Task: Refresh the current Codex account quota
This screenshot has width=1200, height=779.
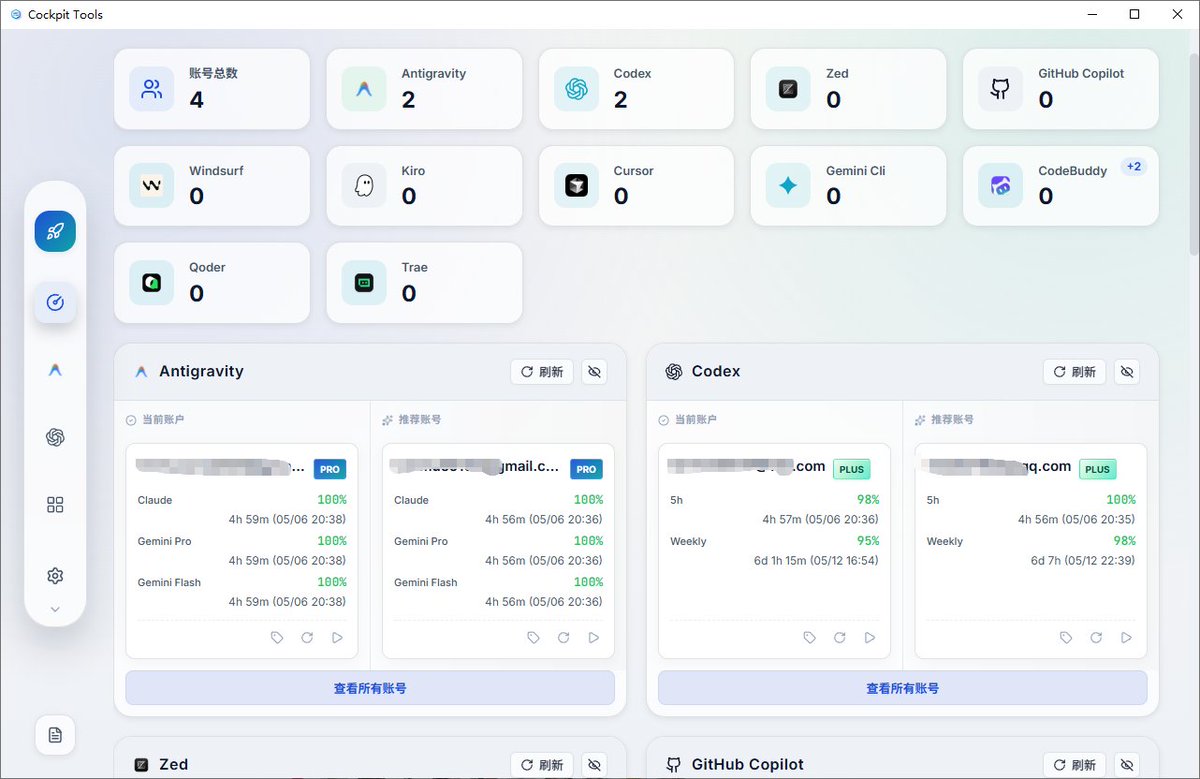Action: (x=840, y=638)
